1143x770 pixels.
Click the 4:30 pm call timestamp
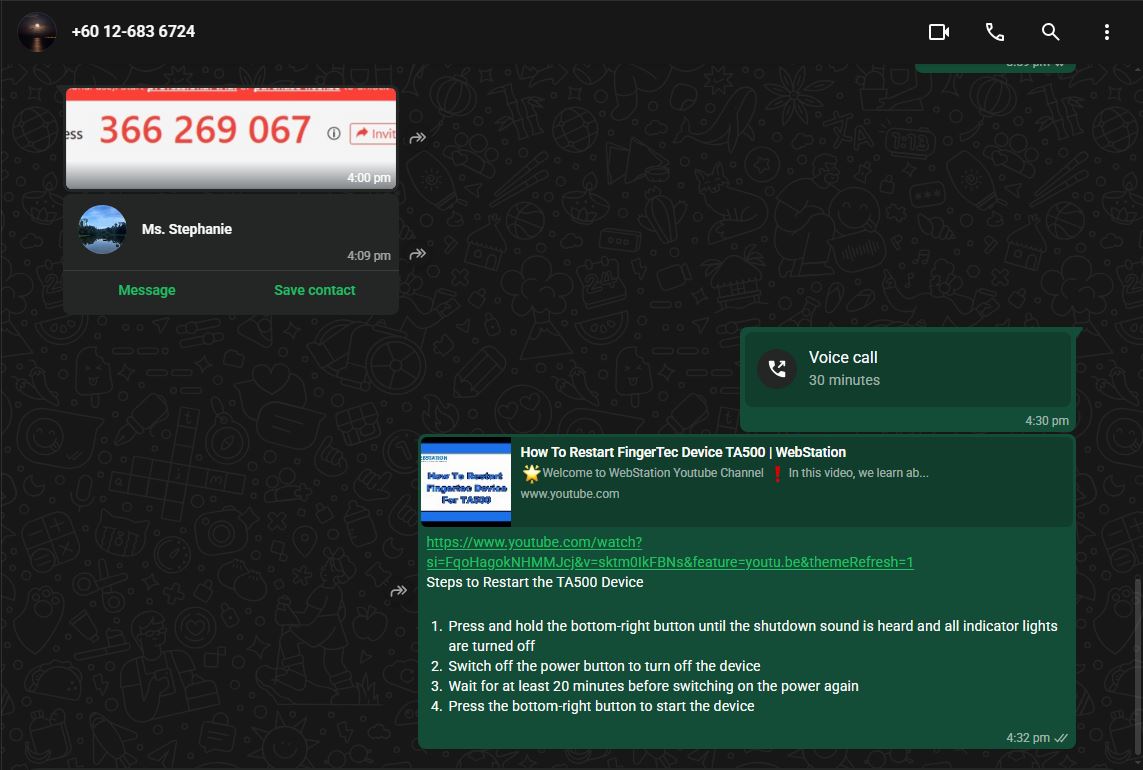[1047, 421]
